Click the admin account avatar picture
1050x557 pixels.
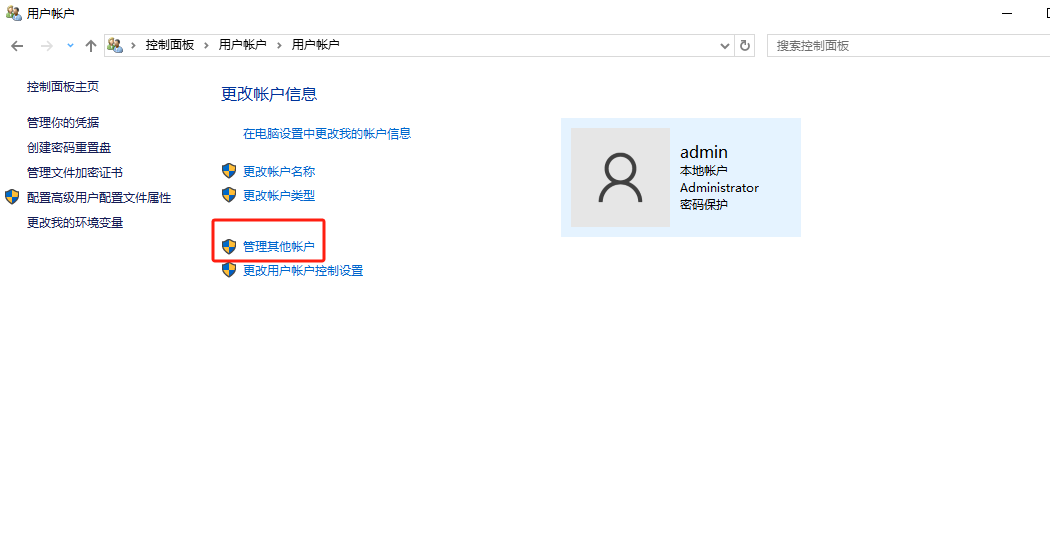click(x=620, y=177)
